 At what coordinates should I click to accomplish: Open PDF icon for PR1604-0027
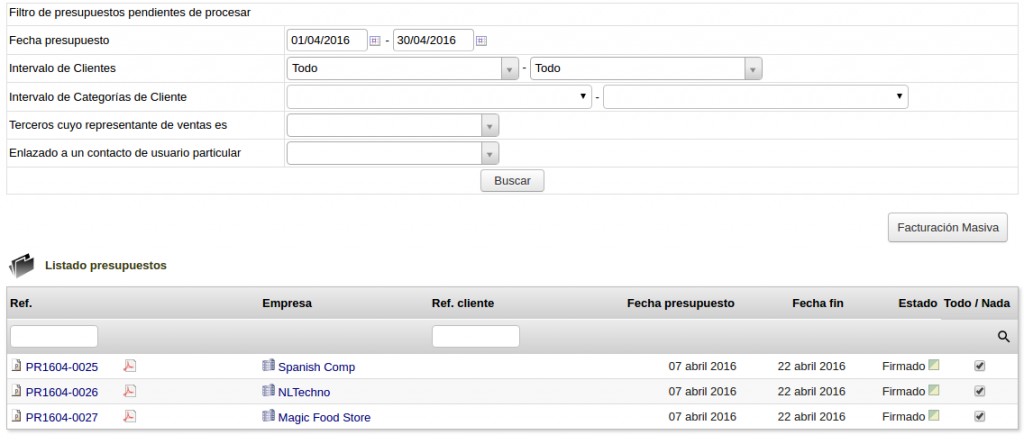tap(129, 416)
